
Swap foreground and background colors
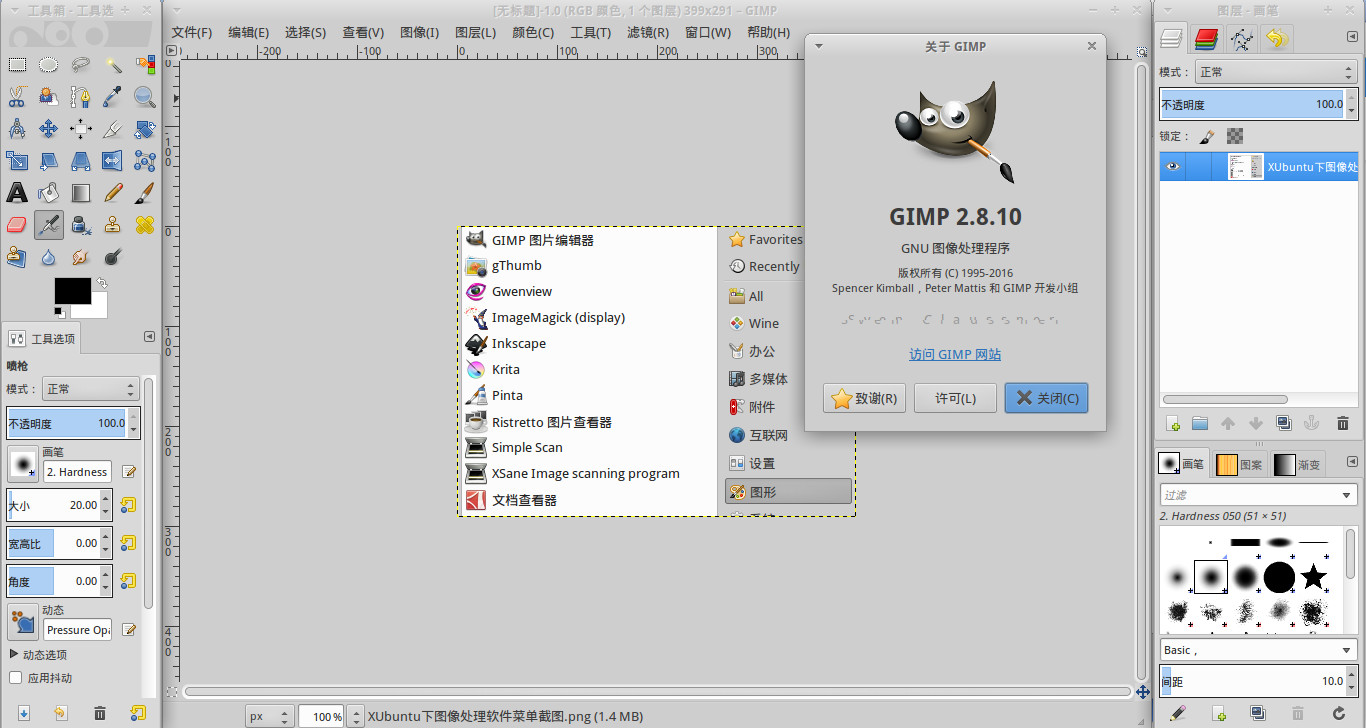coord(102,284)
